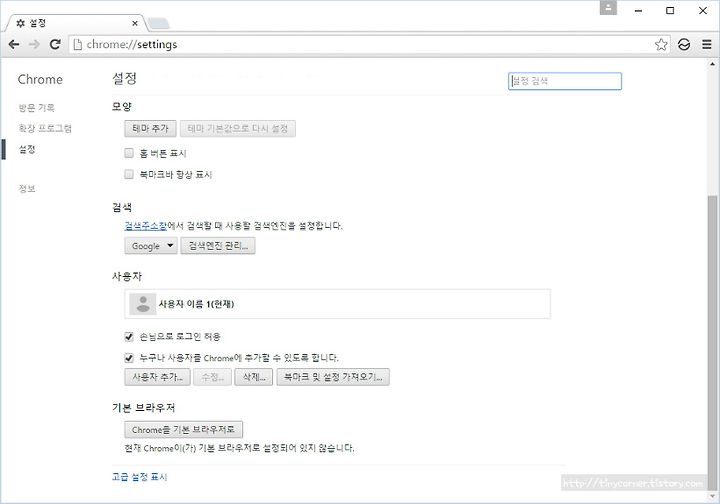Click the 수정... button
720x504 pixels.
click(x=212, y=377)
